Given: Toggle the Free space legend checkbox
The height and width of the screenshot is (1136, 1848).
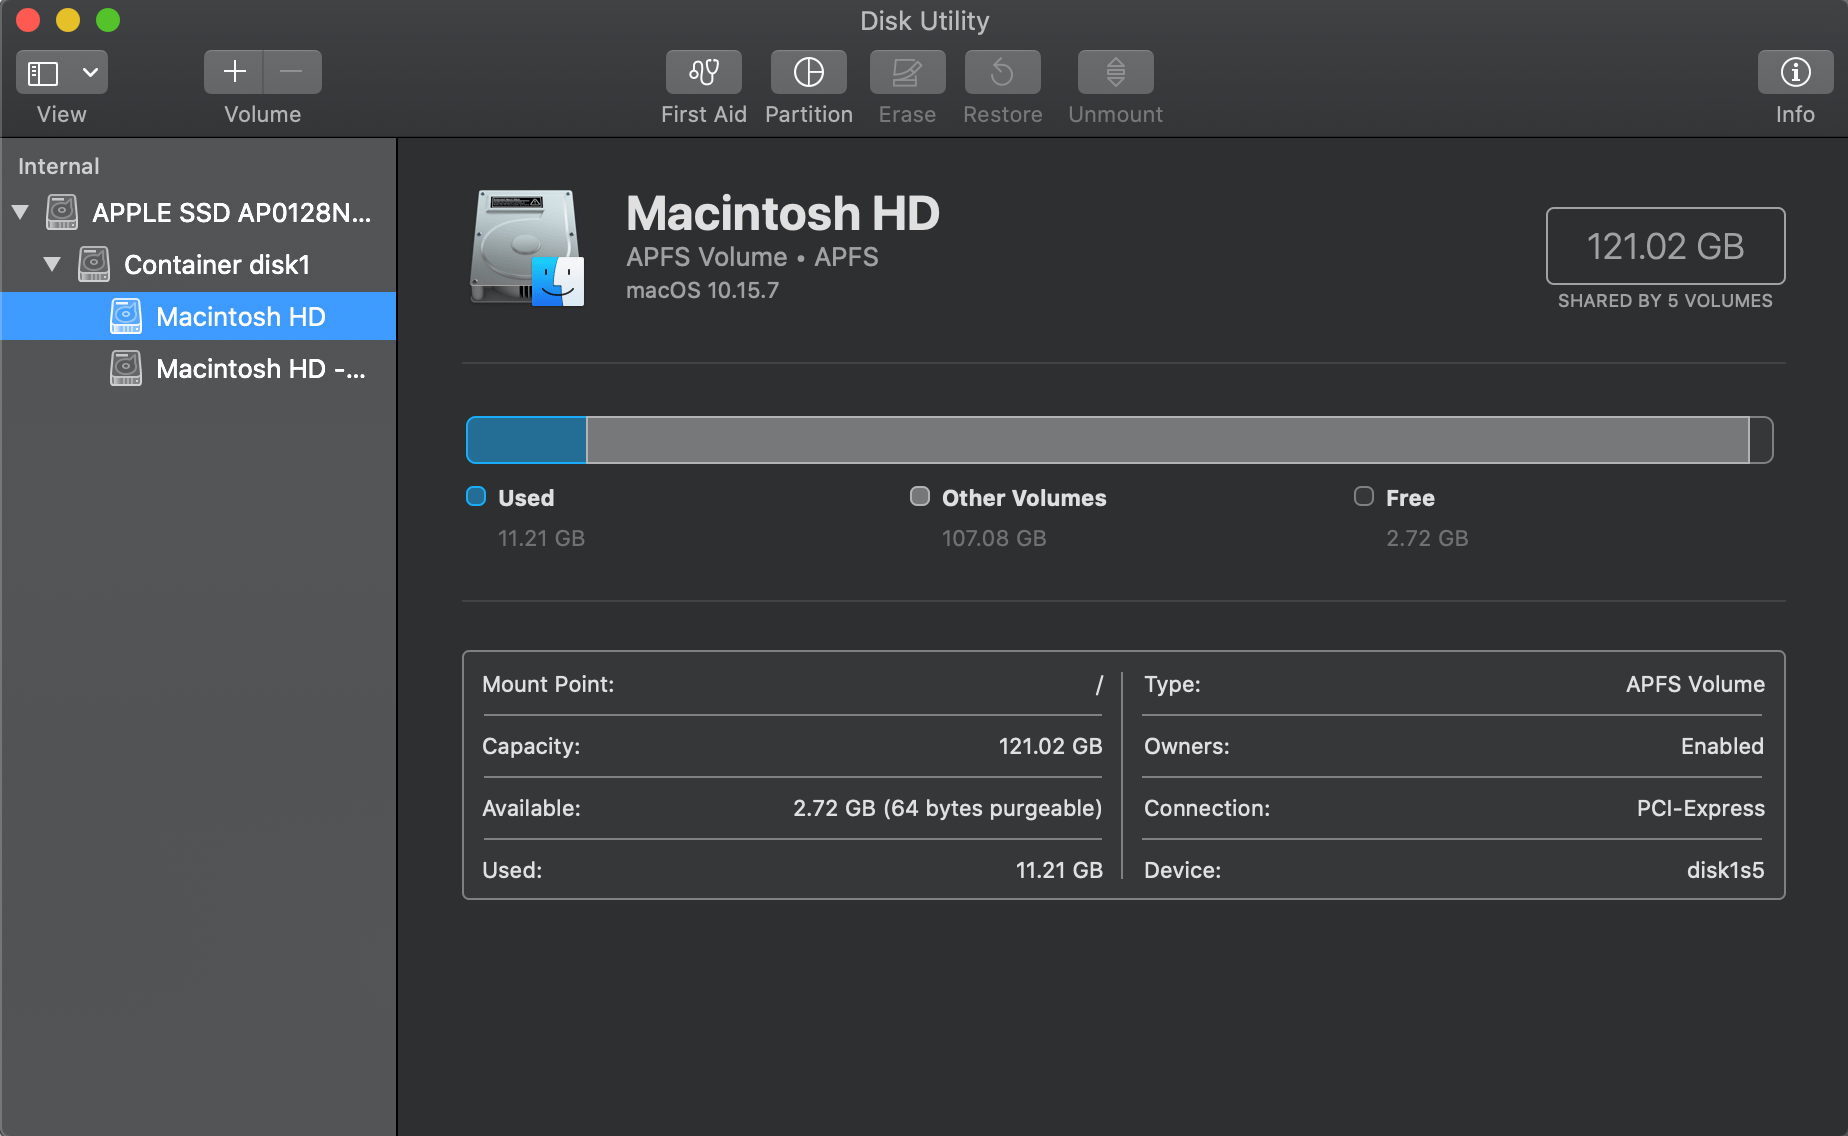Looking at the screenshot, I should point(1362,496).
